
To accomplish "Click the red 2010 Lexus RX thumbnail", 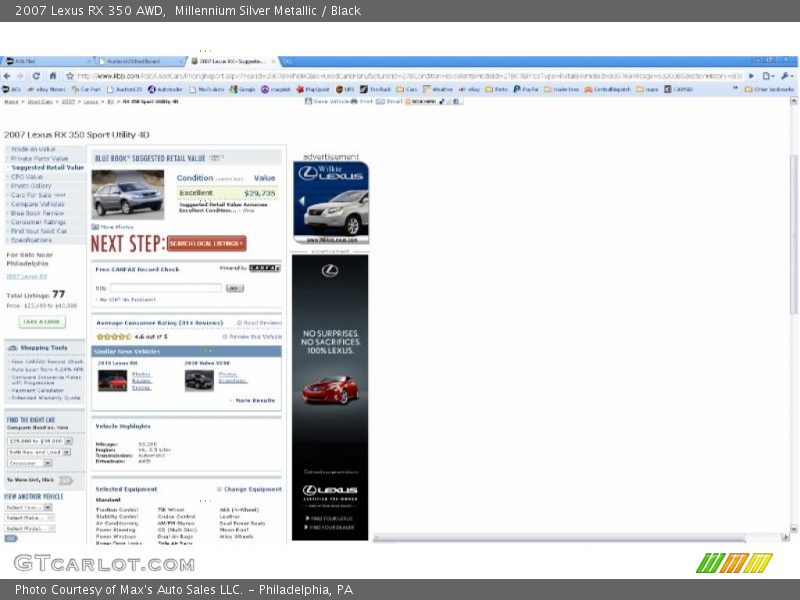I will tap(112, 381).
